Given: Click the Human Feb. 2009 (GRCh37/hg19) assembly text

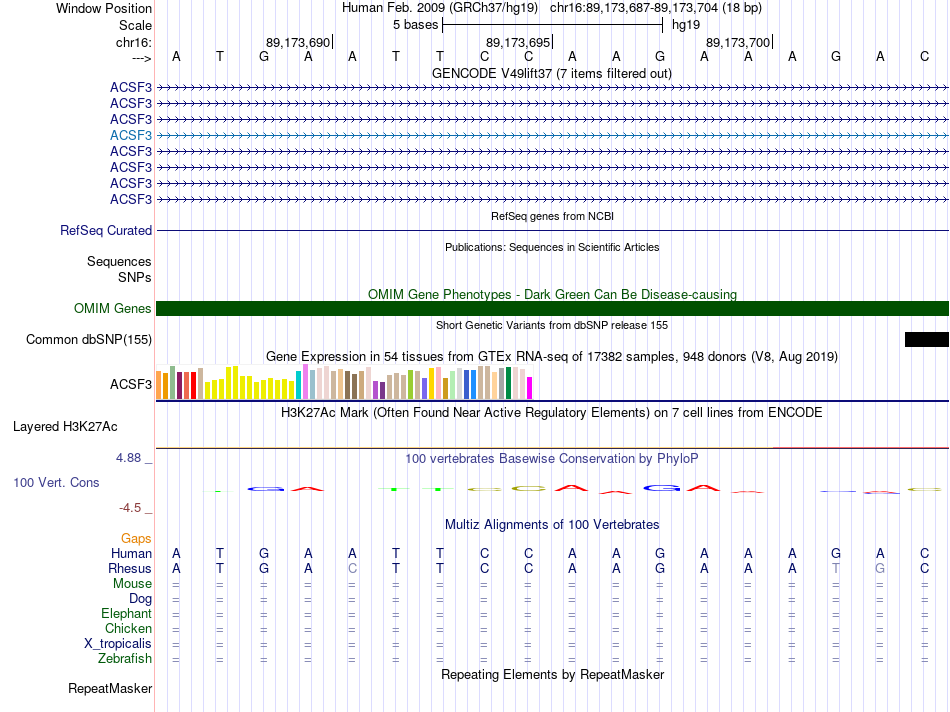Looking at the screenshot, I should (440, 8).
